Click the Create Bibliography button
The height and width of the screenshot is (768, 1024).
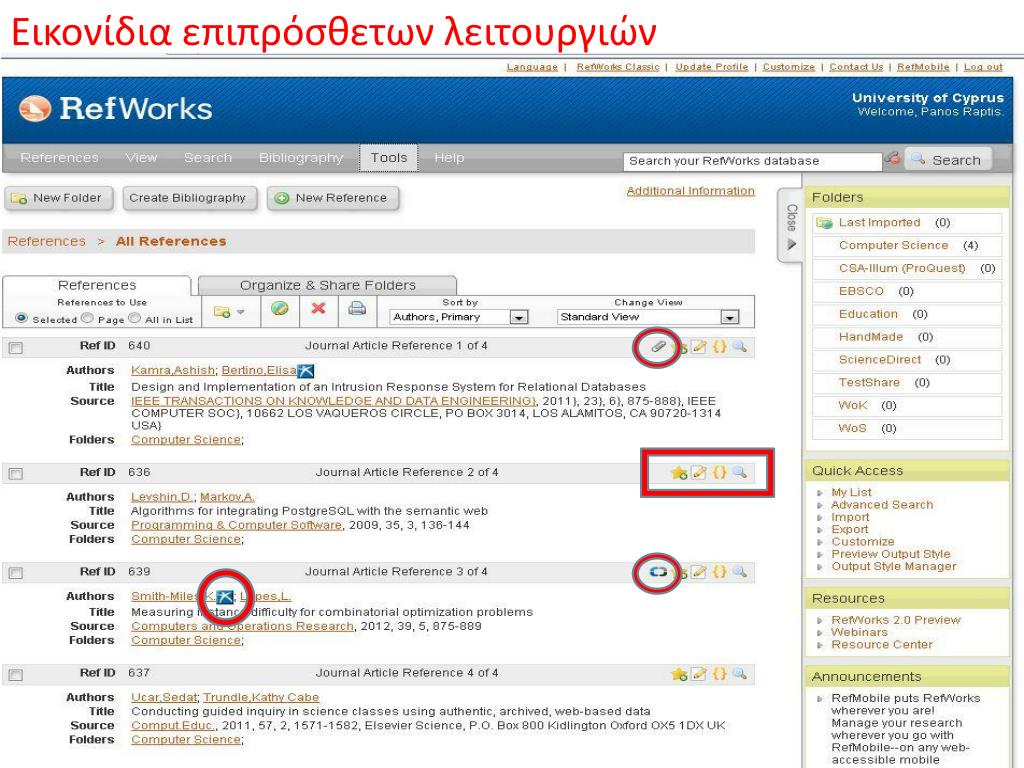[188, 198]
